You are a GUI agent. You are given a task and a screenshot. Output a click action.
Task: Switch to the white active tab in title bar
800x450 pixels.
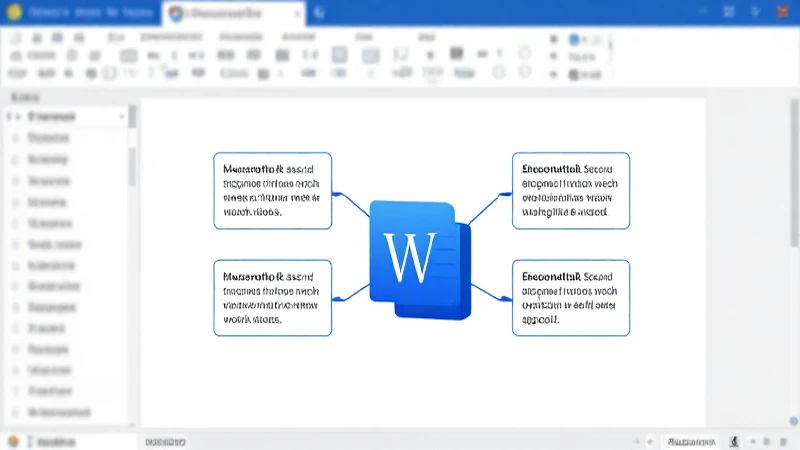pos(234,14)
